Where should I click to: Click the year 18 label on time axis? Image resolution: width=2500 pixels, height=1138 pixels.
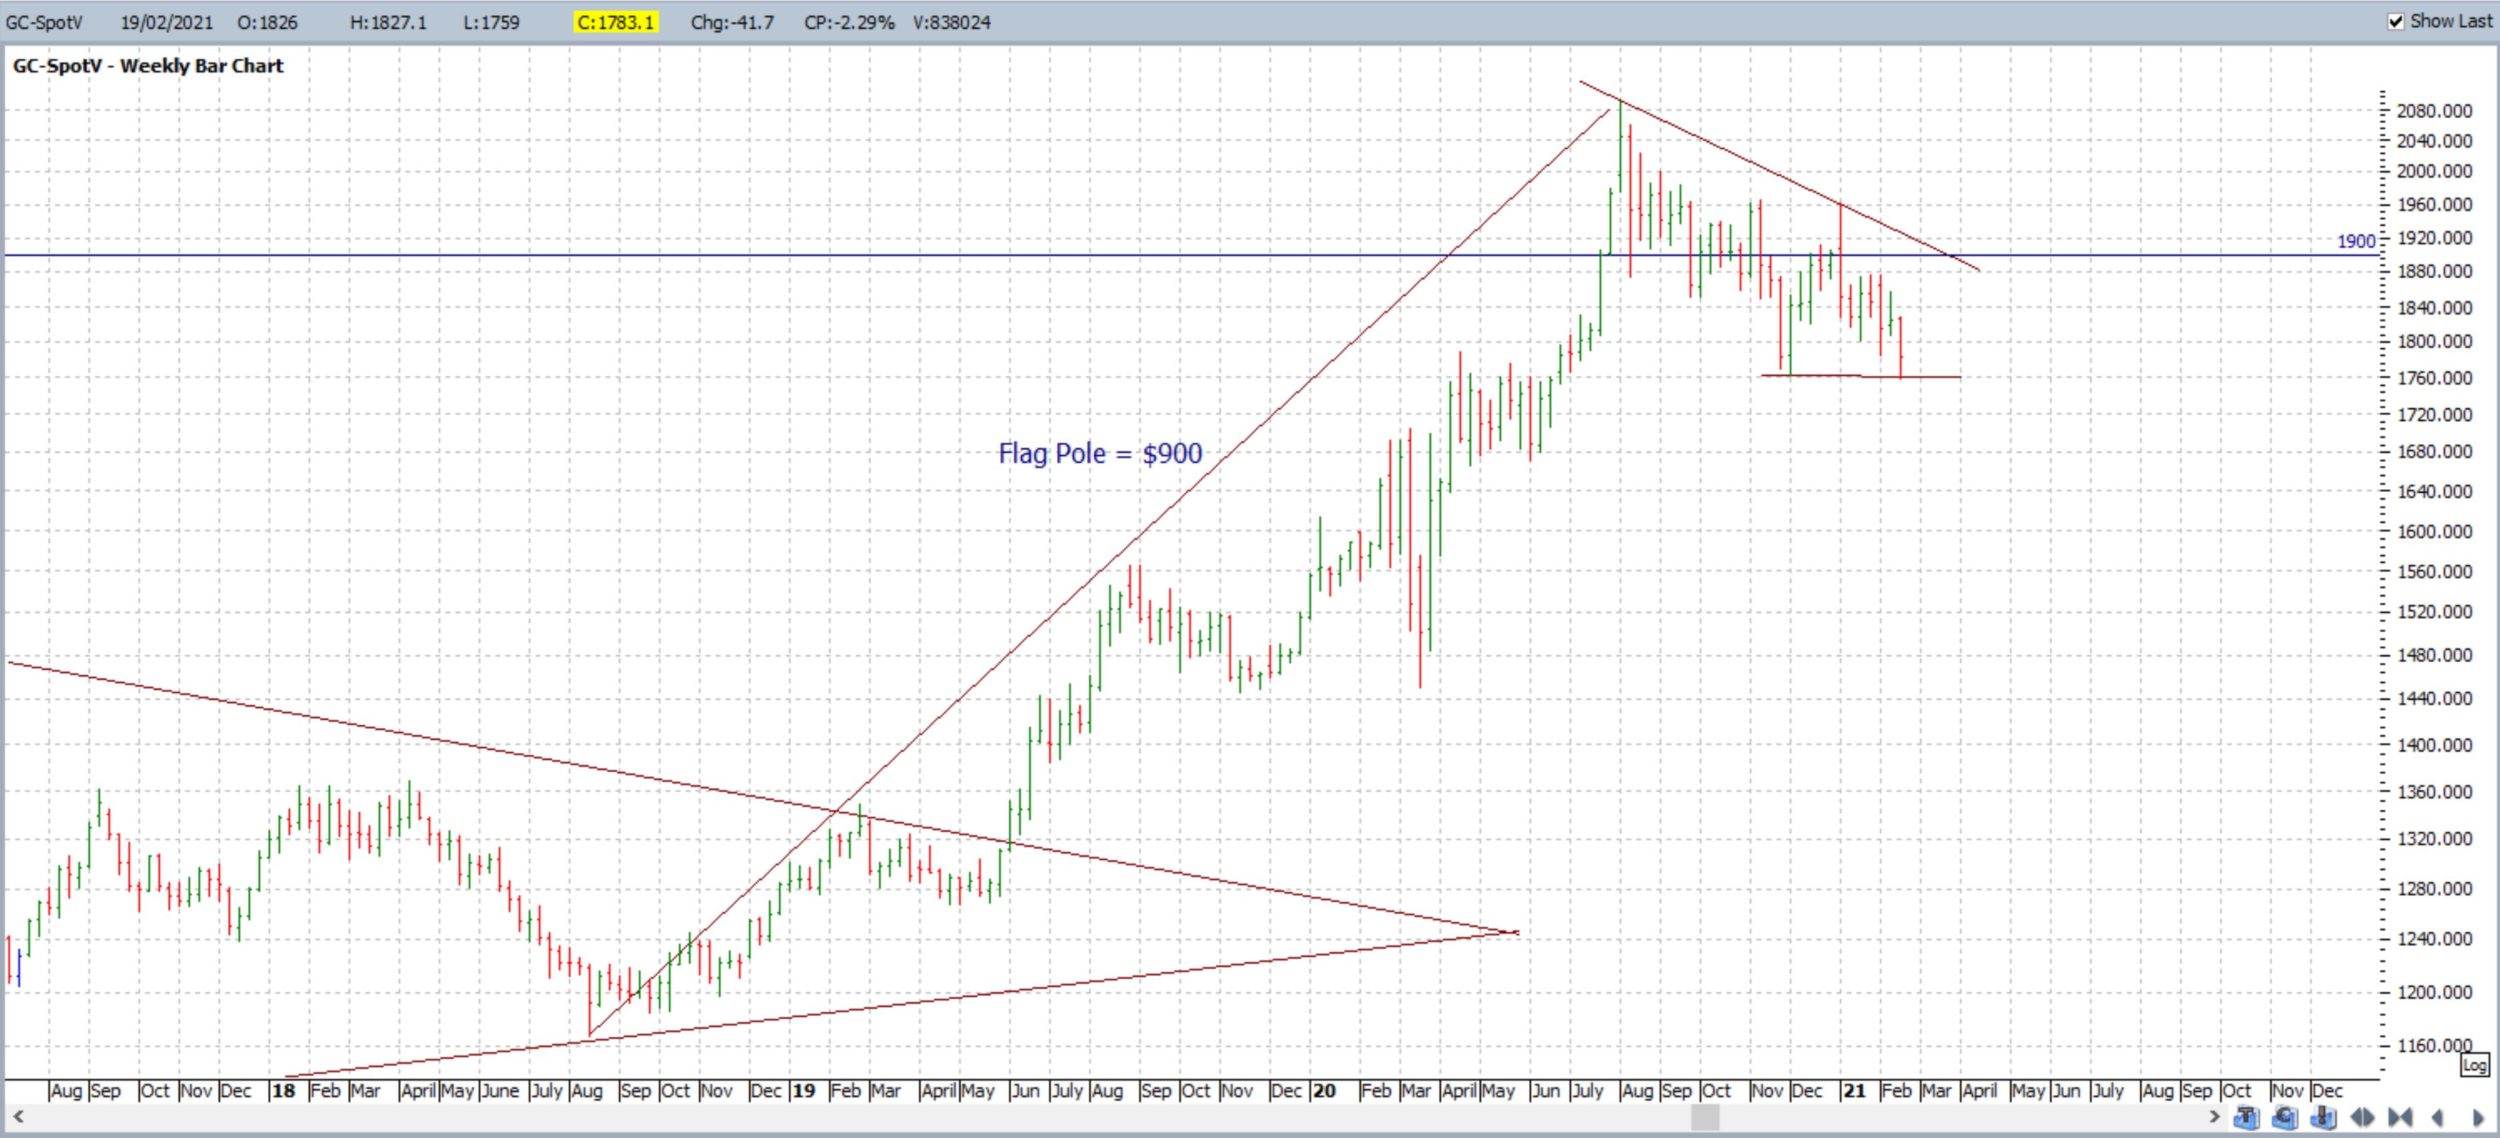click(284, 1091)
